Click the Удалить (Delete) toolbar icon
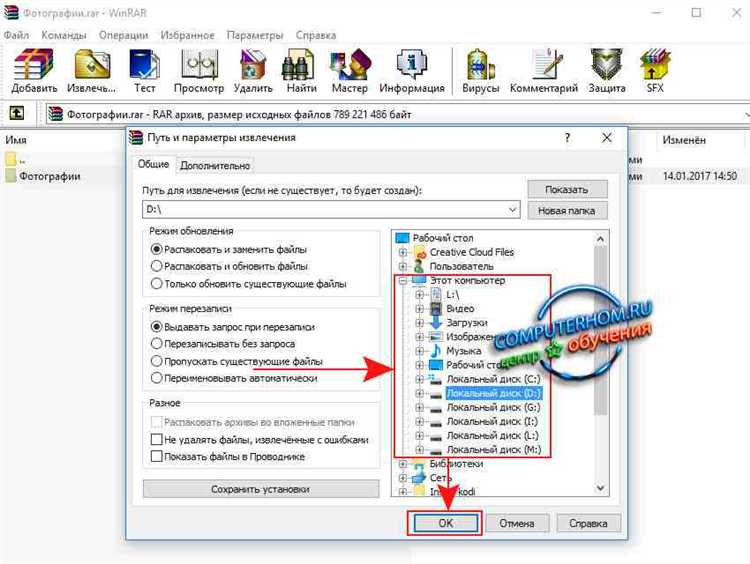 [253, 70]
